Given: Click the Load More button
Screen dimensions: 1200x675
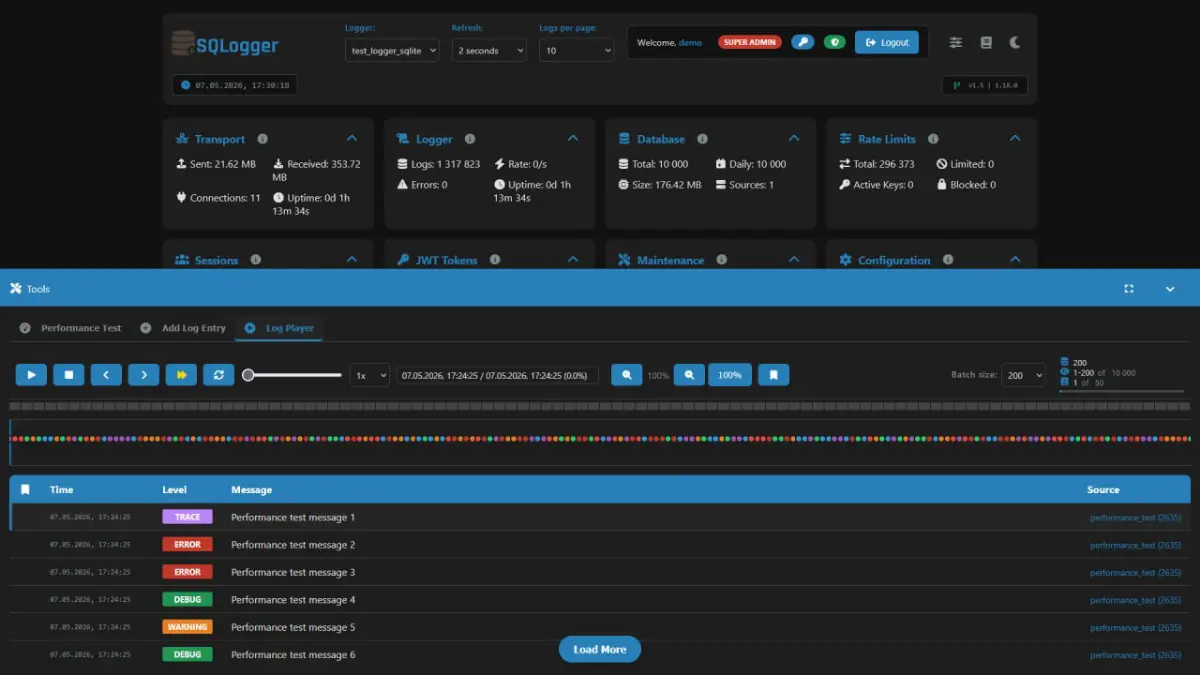Looking at the screenshot, I should (600, 649).
